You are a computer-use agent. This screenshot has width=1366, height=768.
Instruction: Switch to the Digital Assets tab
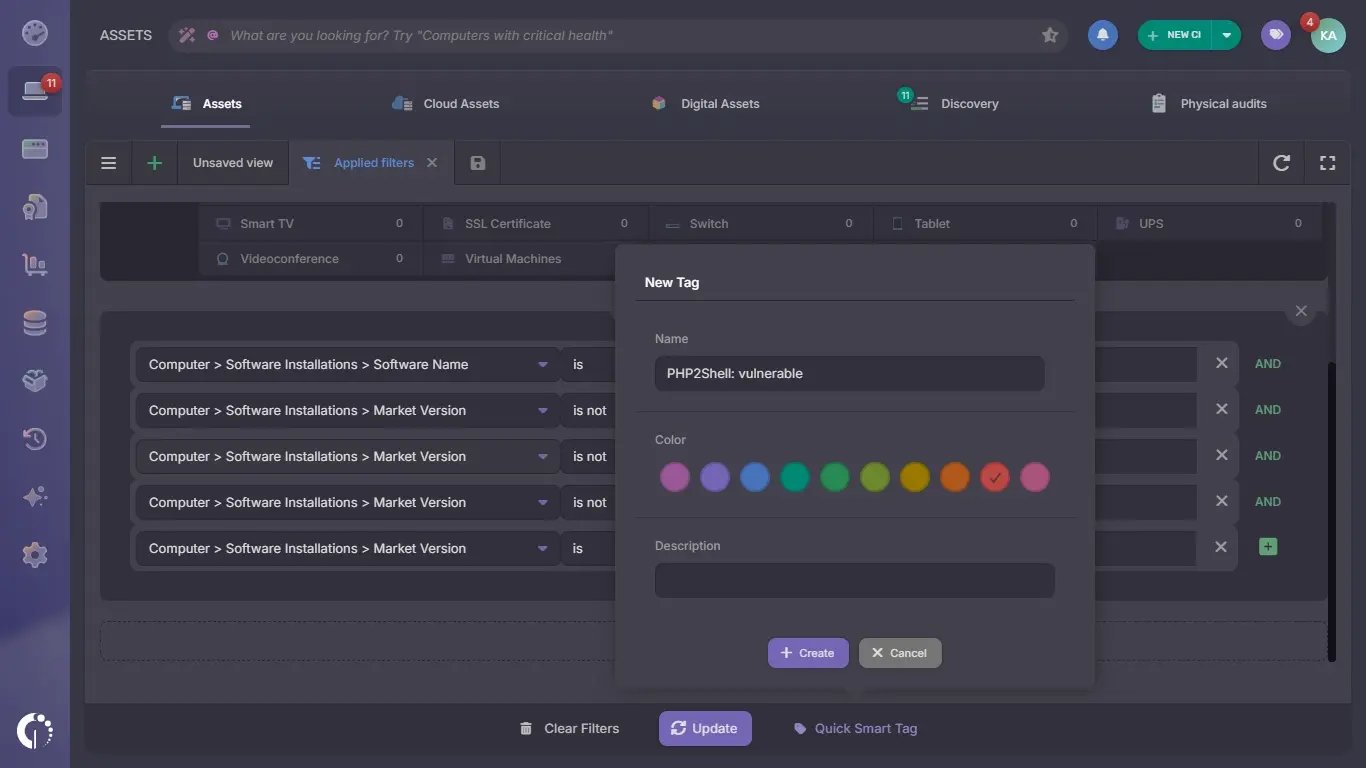[705, 104]
